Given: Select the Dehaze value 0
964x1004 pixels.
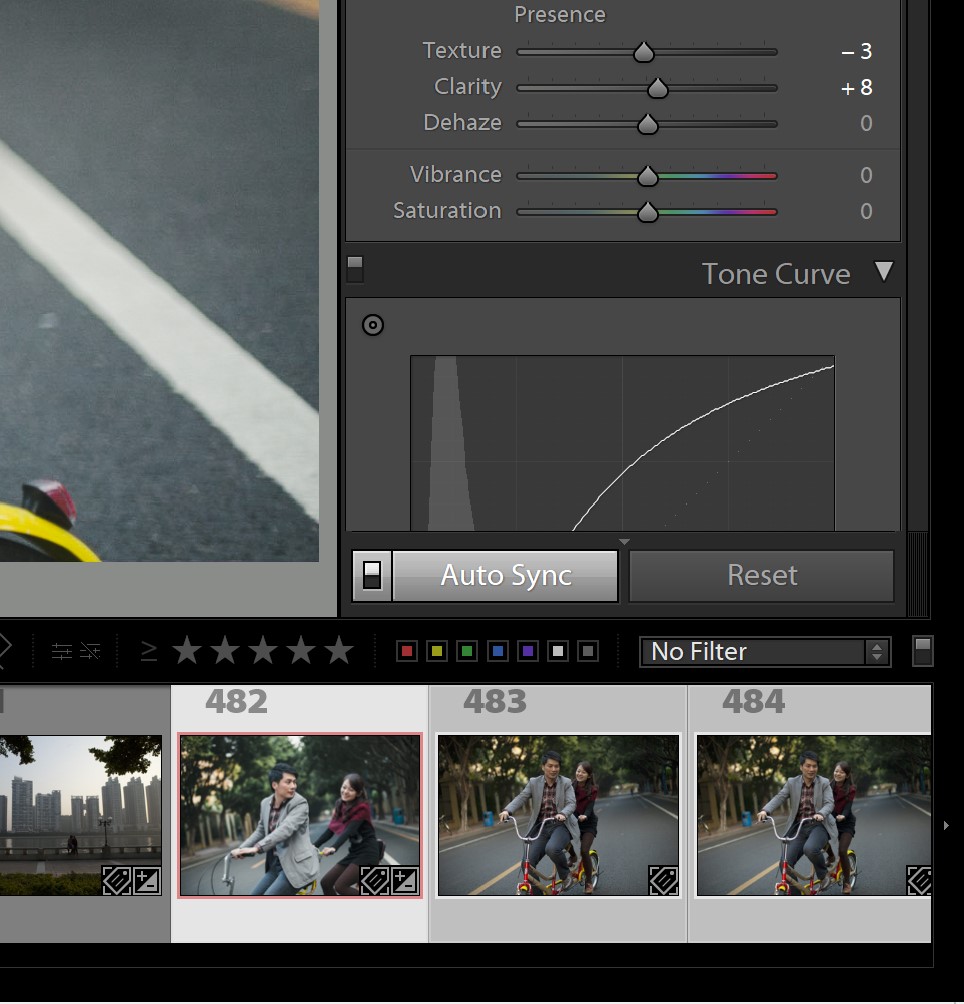Looking at the screenshot, I should 866,123.
